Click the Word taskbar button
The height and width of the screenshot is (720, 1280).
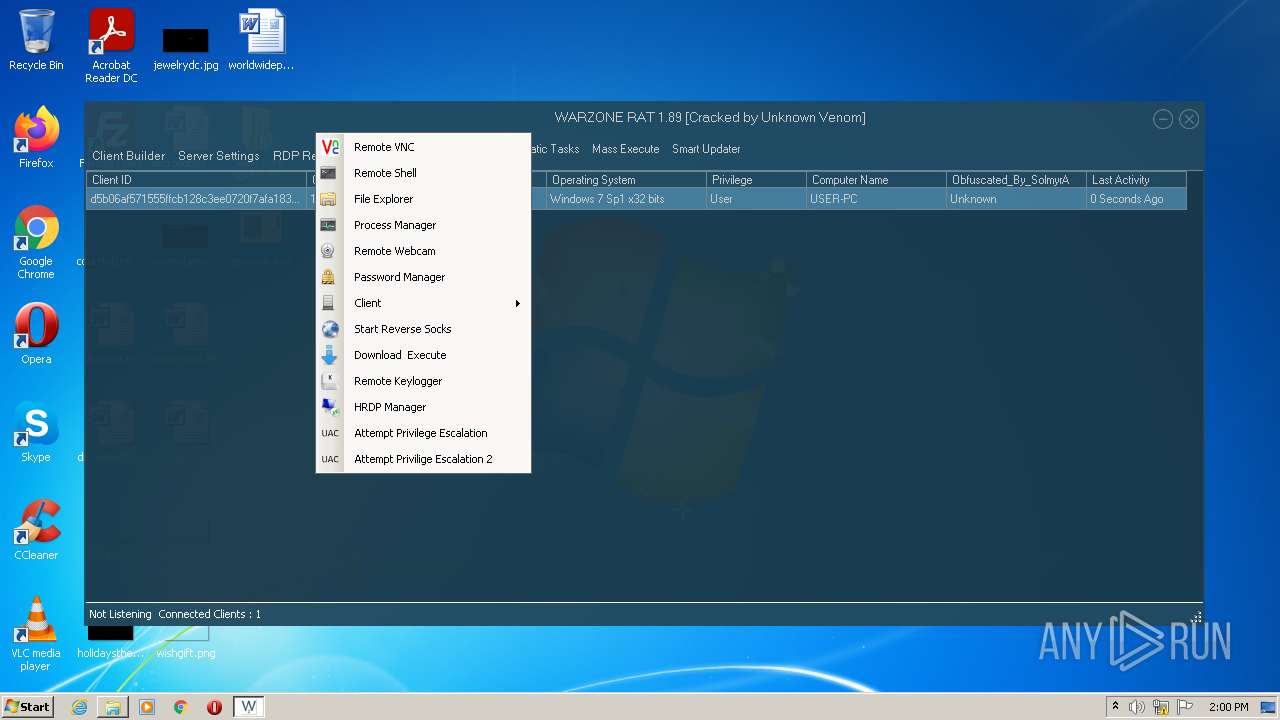tap(249, 707)
